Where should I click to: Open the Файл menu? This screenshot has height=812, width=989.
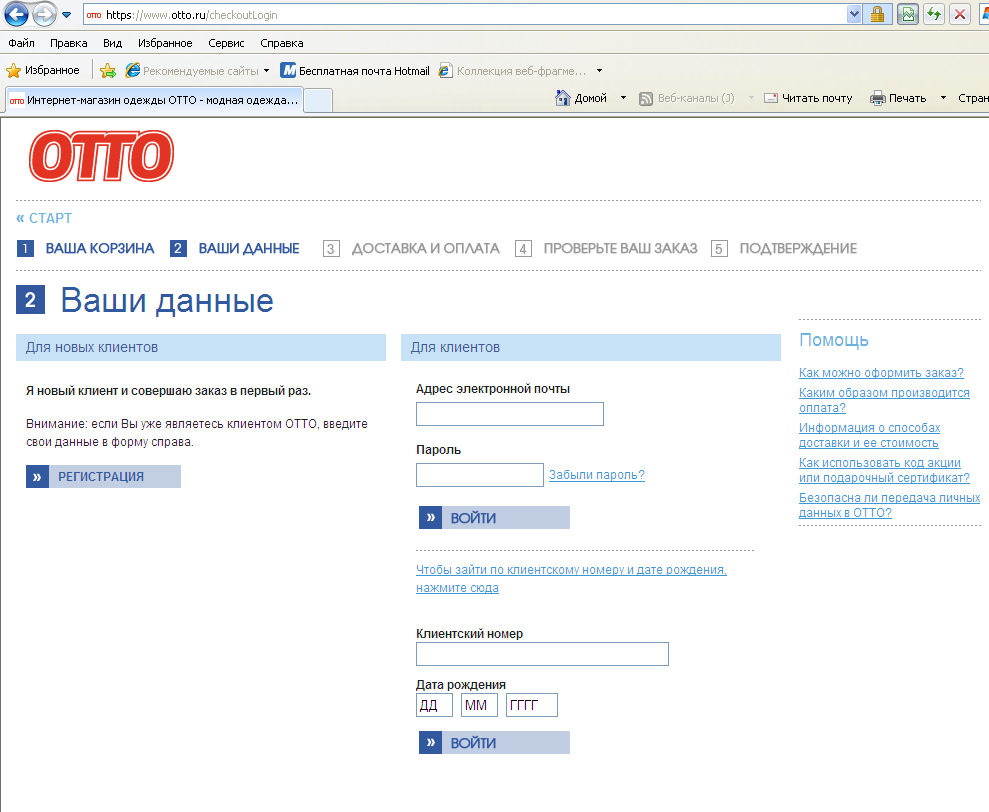21,43
